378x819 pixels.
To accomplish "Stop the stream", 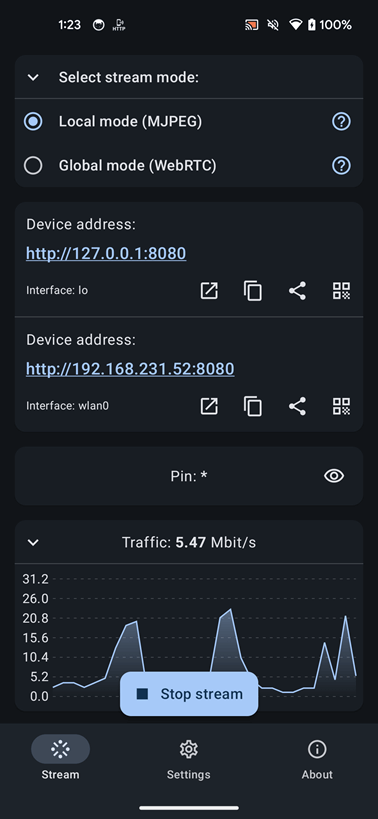I will pyautogui.click(x=189, y=694).
